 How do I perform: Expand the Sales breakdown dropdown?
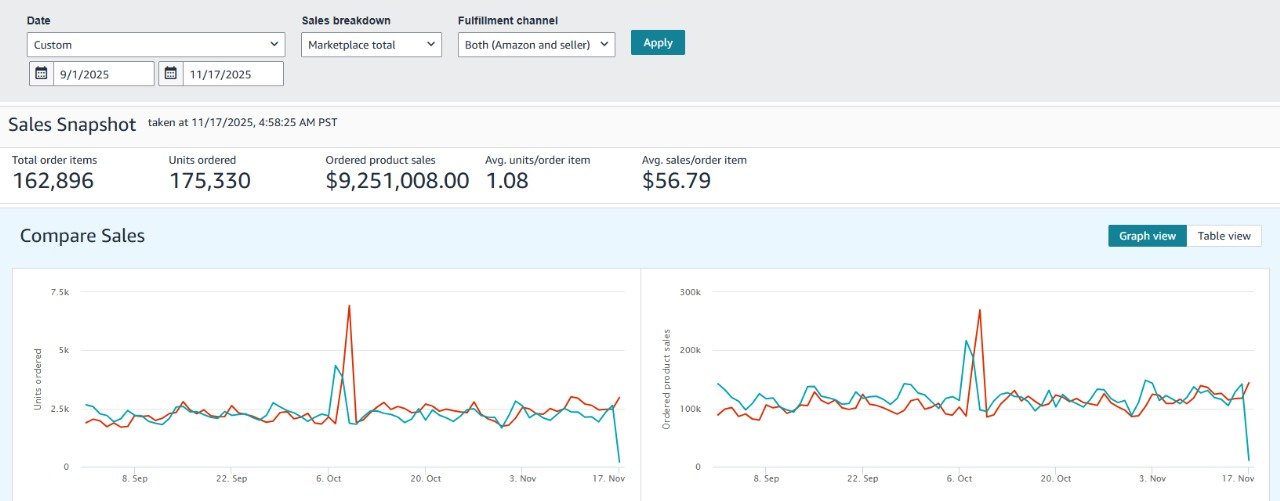pos(371,45)
